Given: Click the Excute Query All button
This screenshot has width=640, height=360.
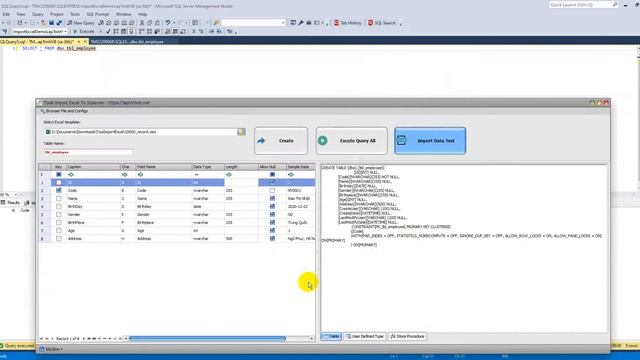Looking at the screenshot, I should pos(351,140).
